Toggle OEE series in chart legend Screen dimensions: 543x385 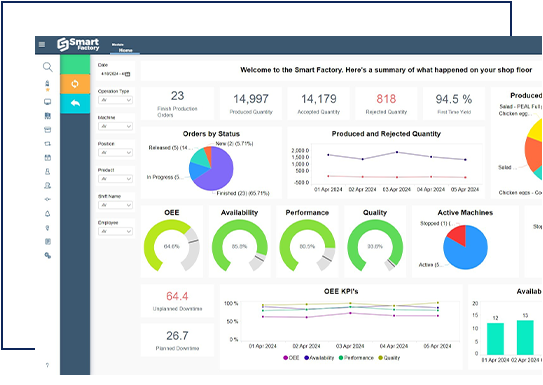[x=291, y=358]
